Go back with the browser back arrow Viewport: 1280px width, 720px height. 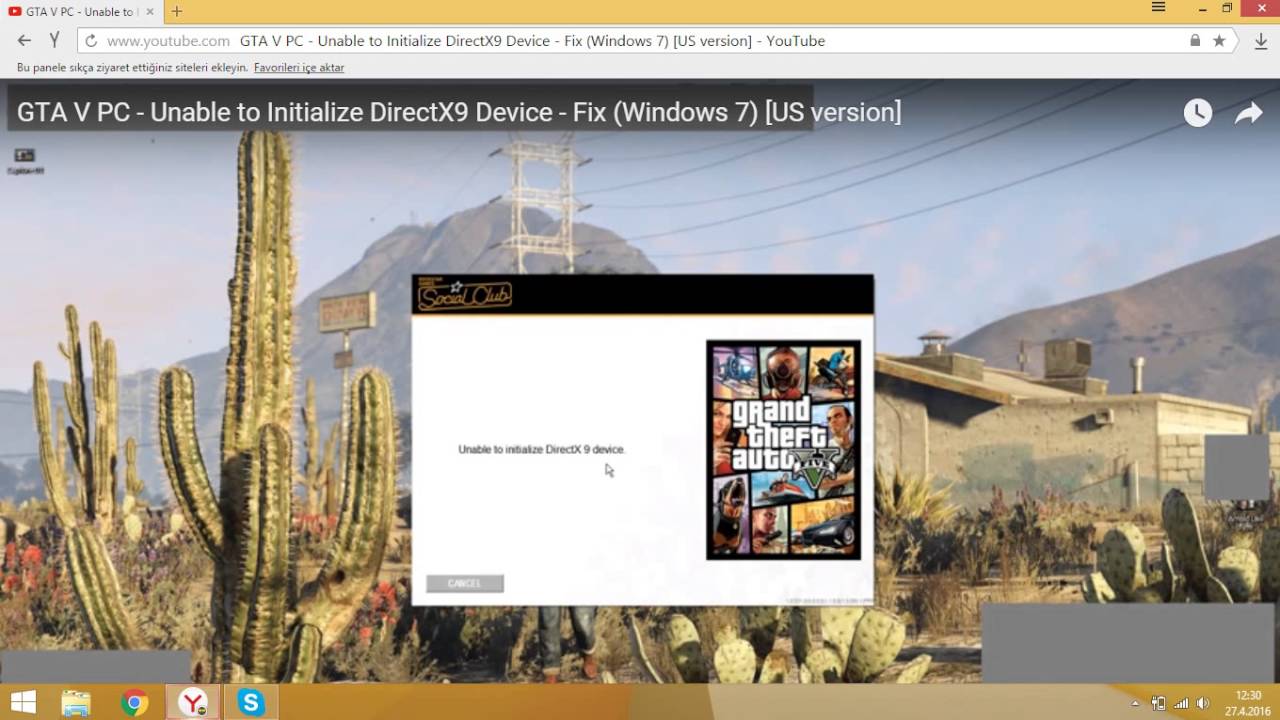click(x=25, y=41)
